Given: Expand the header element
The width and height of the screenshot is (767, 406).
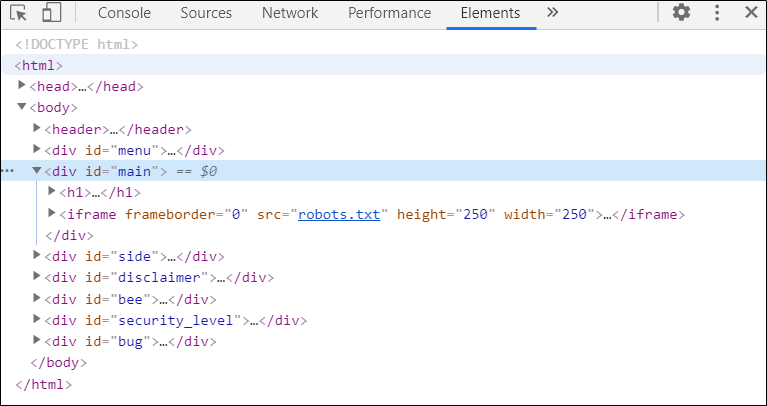Looking at the screenshot, I should pyautogui.click(x=37, y=128).
